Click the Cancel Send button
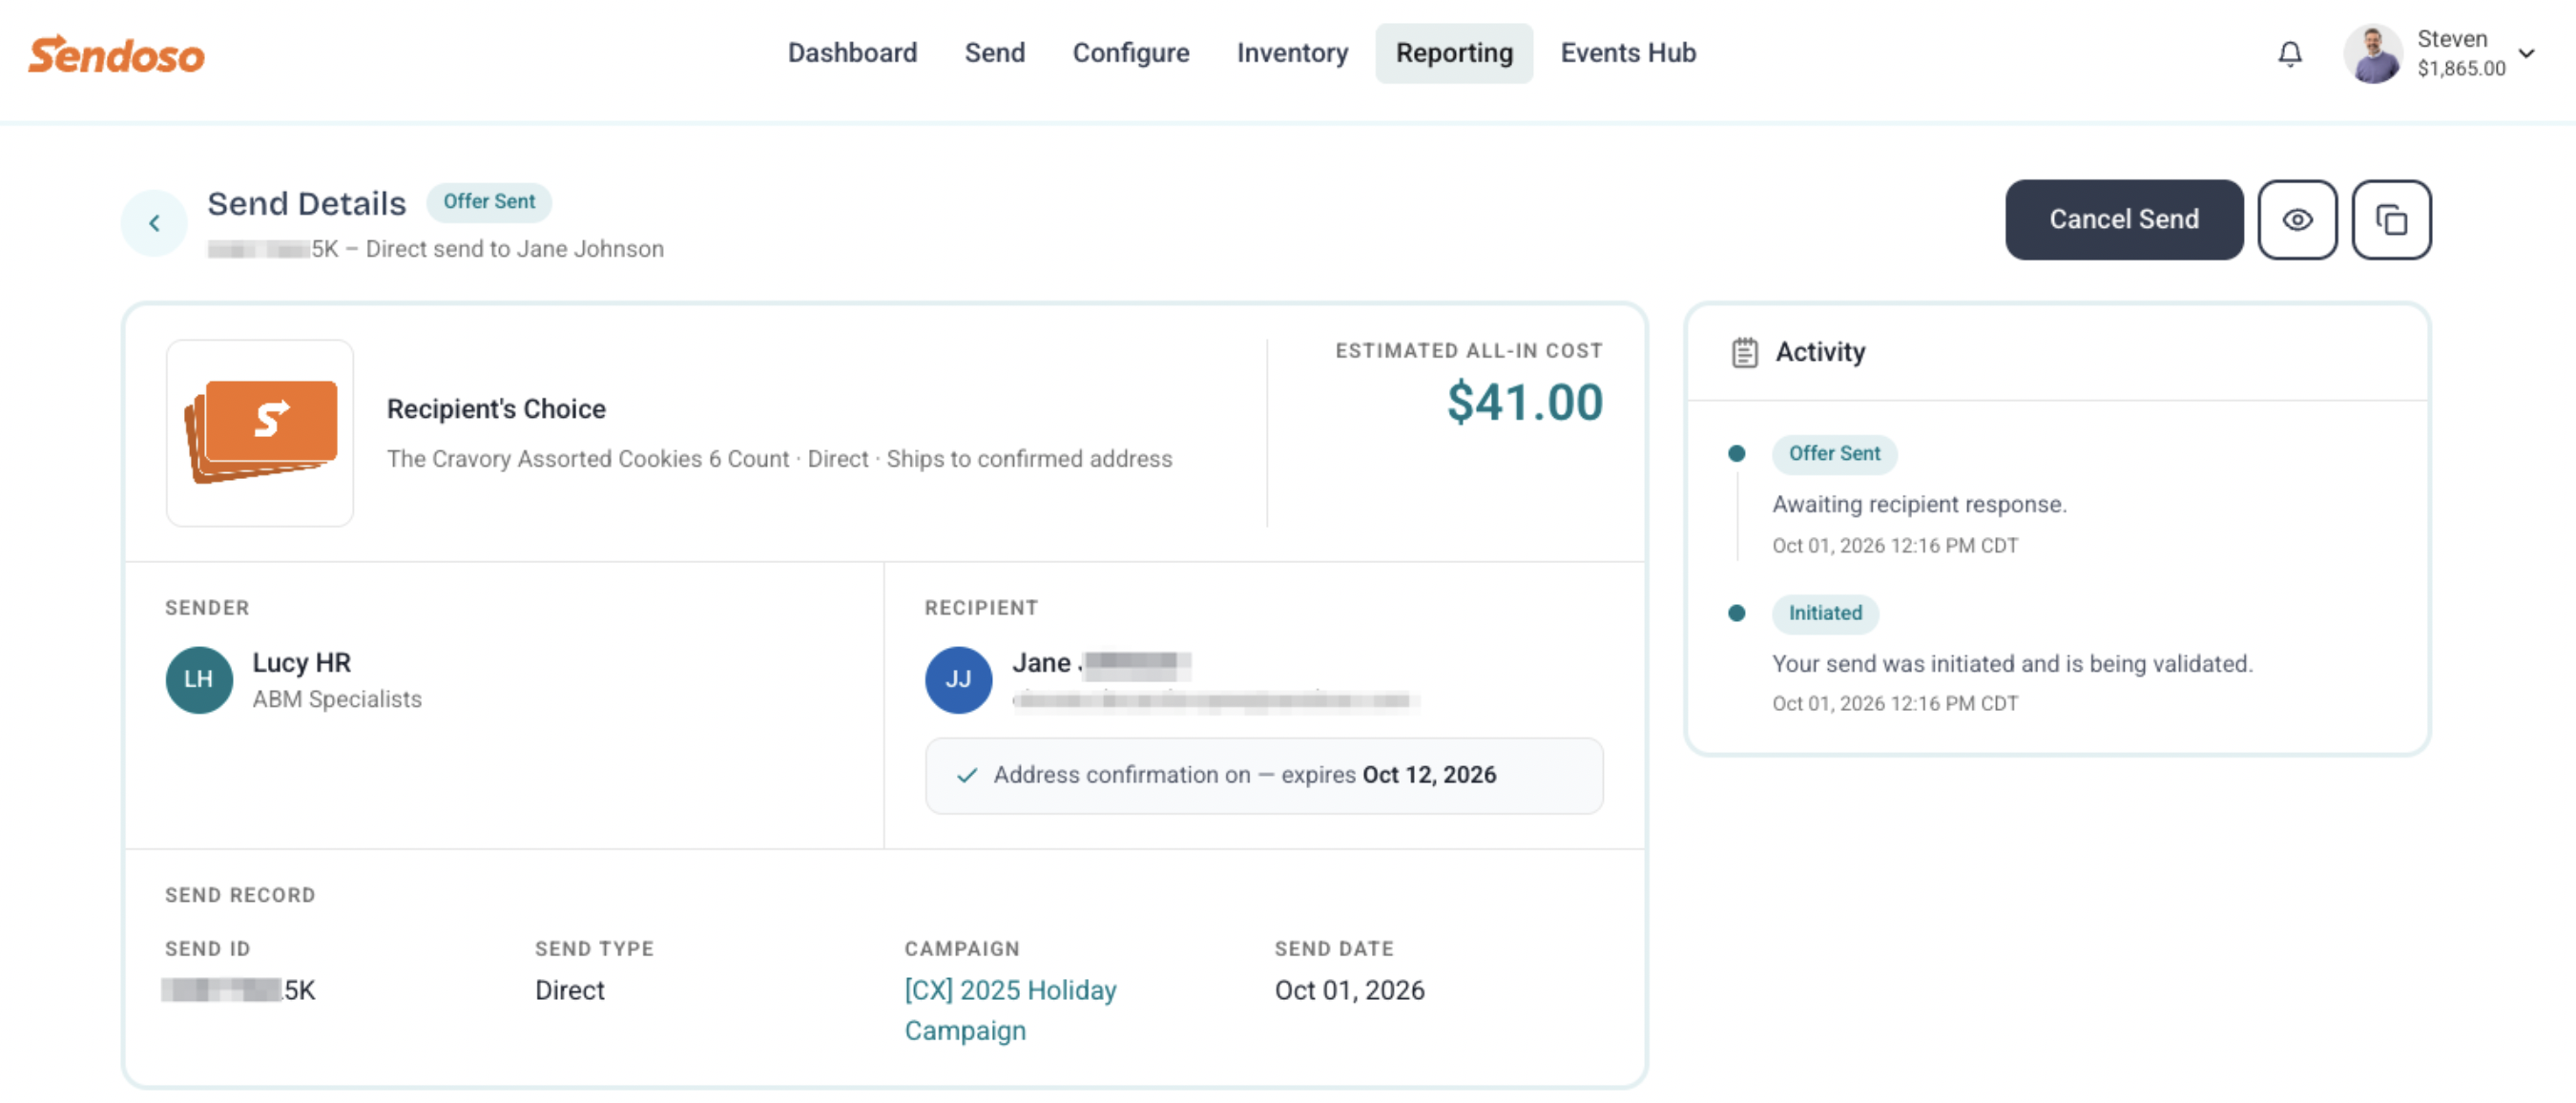 click(x=2124, y=220)
